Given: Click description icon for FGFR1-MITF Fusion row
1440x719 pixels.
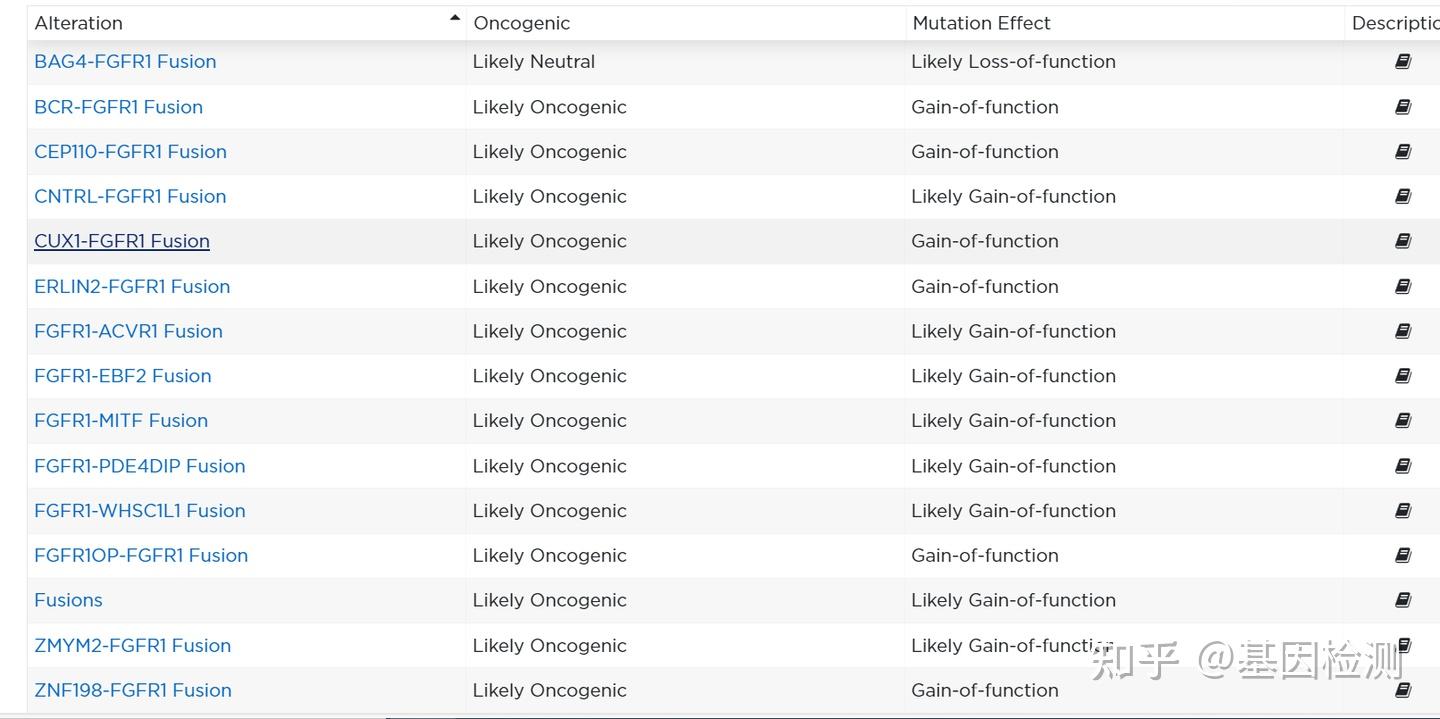Looking at the screenshot, I should [x=1403, y=421].
